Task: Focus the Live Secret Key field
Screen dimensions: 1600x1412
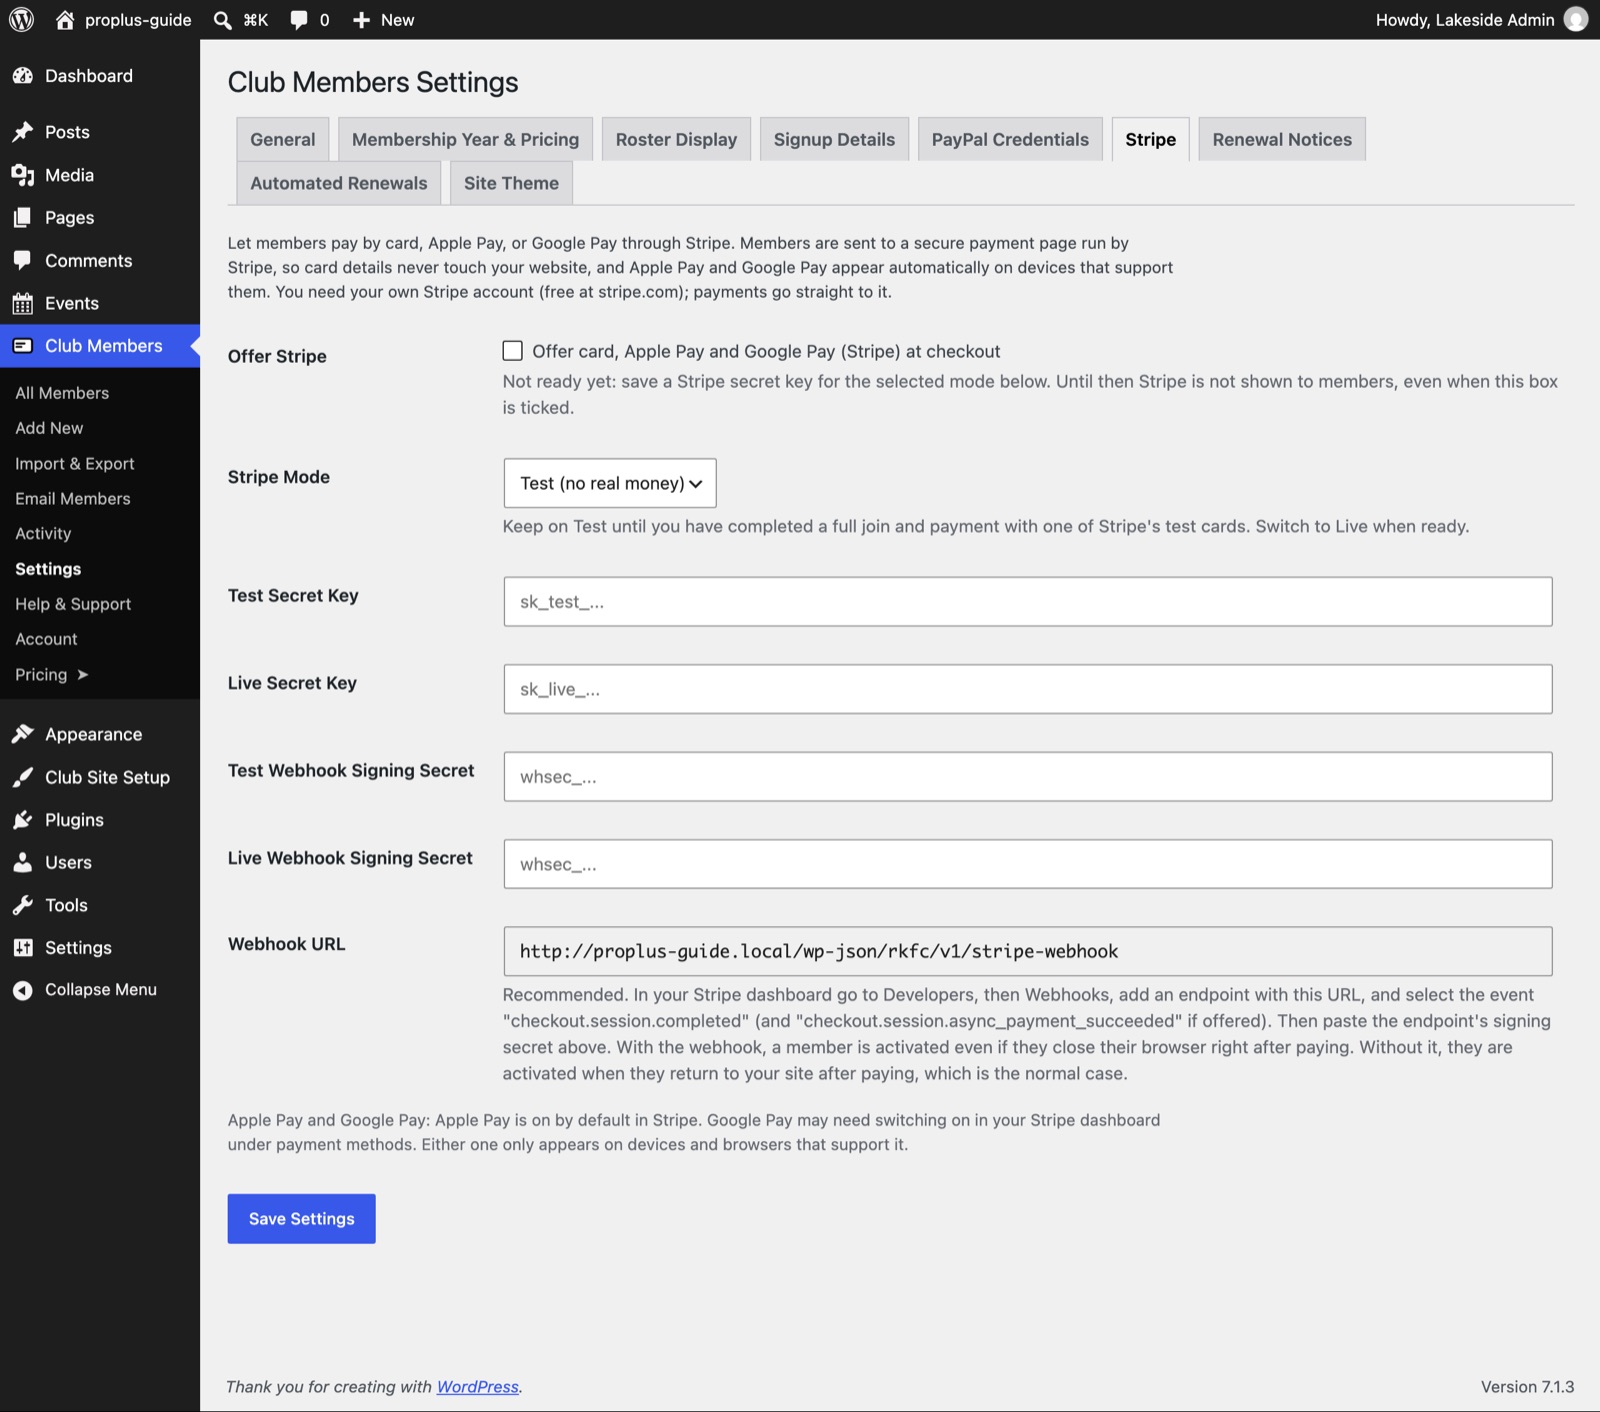Action: pyautogui.click(x=1028, y=689)
